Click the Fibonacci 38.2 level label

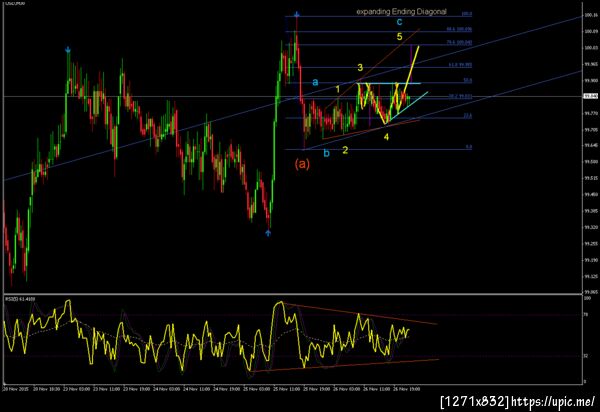coord(460,97)
